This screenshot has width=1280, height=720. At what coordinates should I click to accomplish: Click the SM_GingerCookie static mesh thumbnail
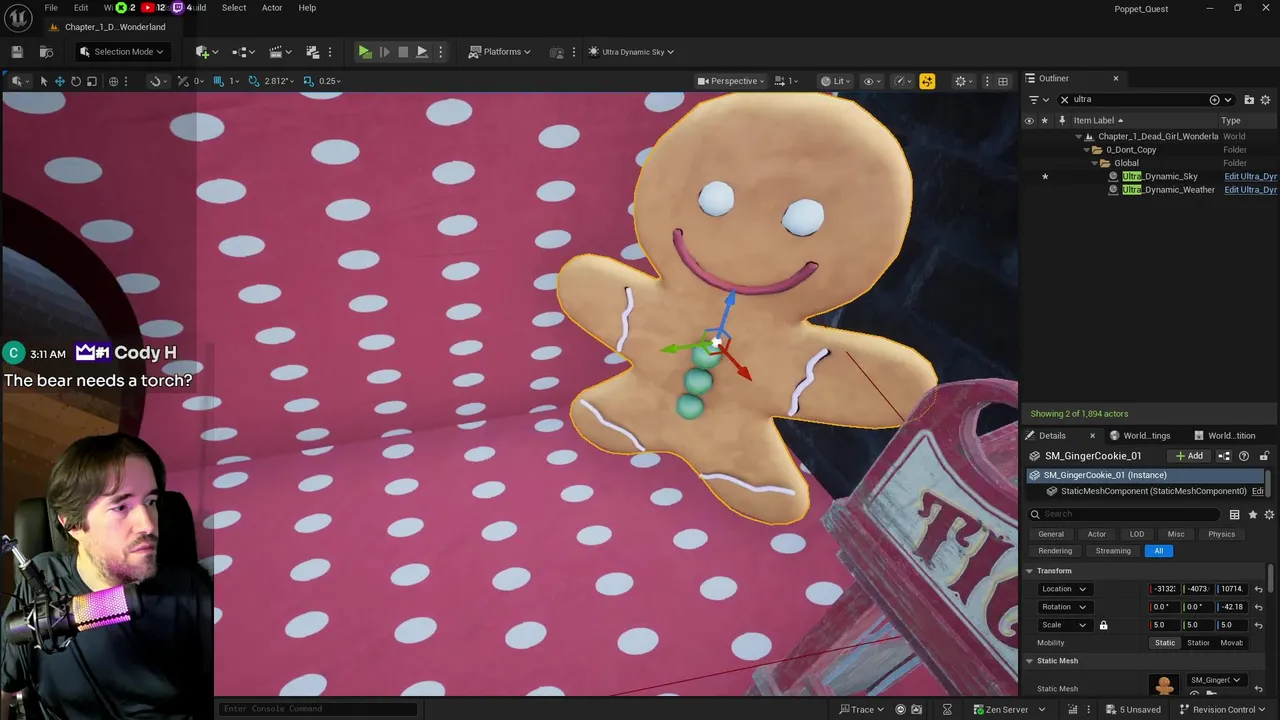tap(1163, 684)
